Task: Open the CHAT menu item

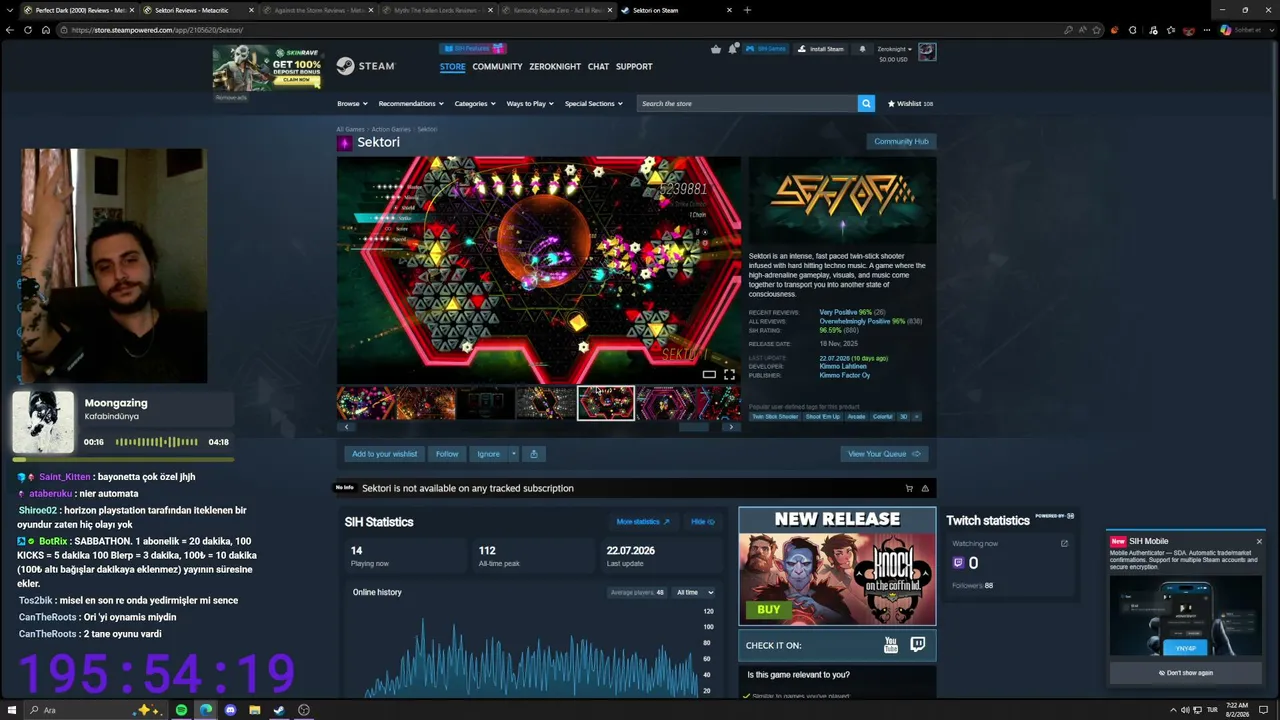Action: point(598,67)
